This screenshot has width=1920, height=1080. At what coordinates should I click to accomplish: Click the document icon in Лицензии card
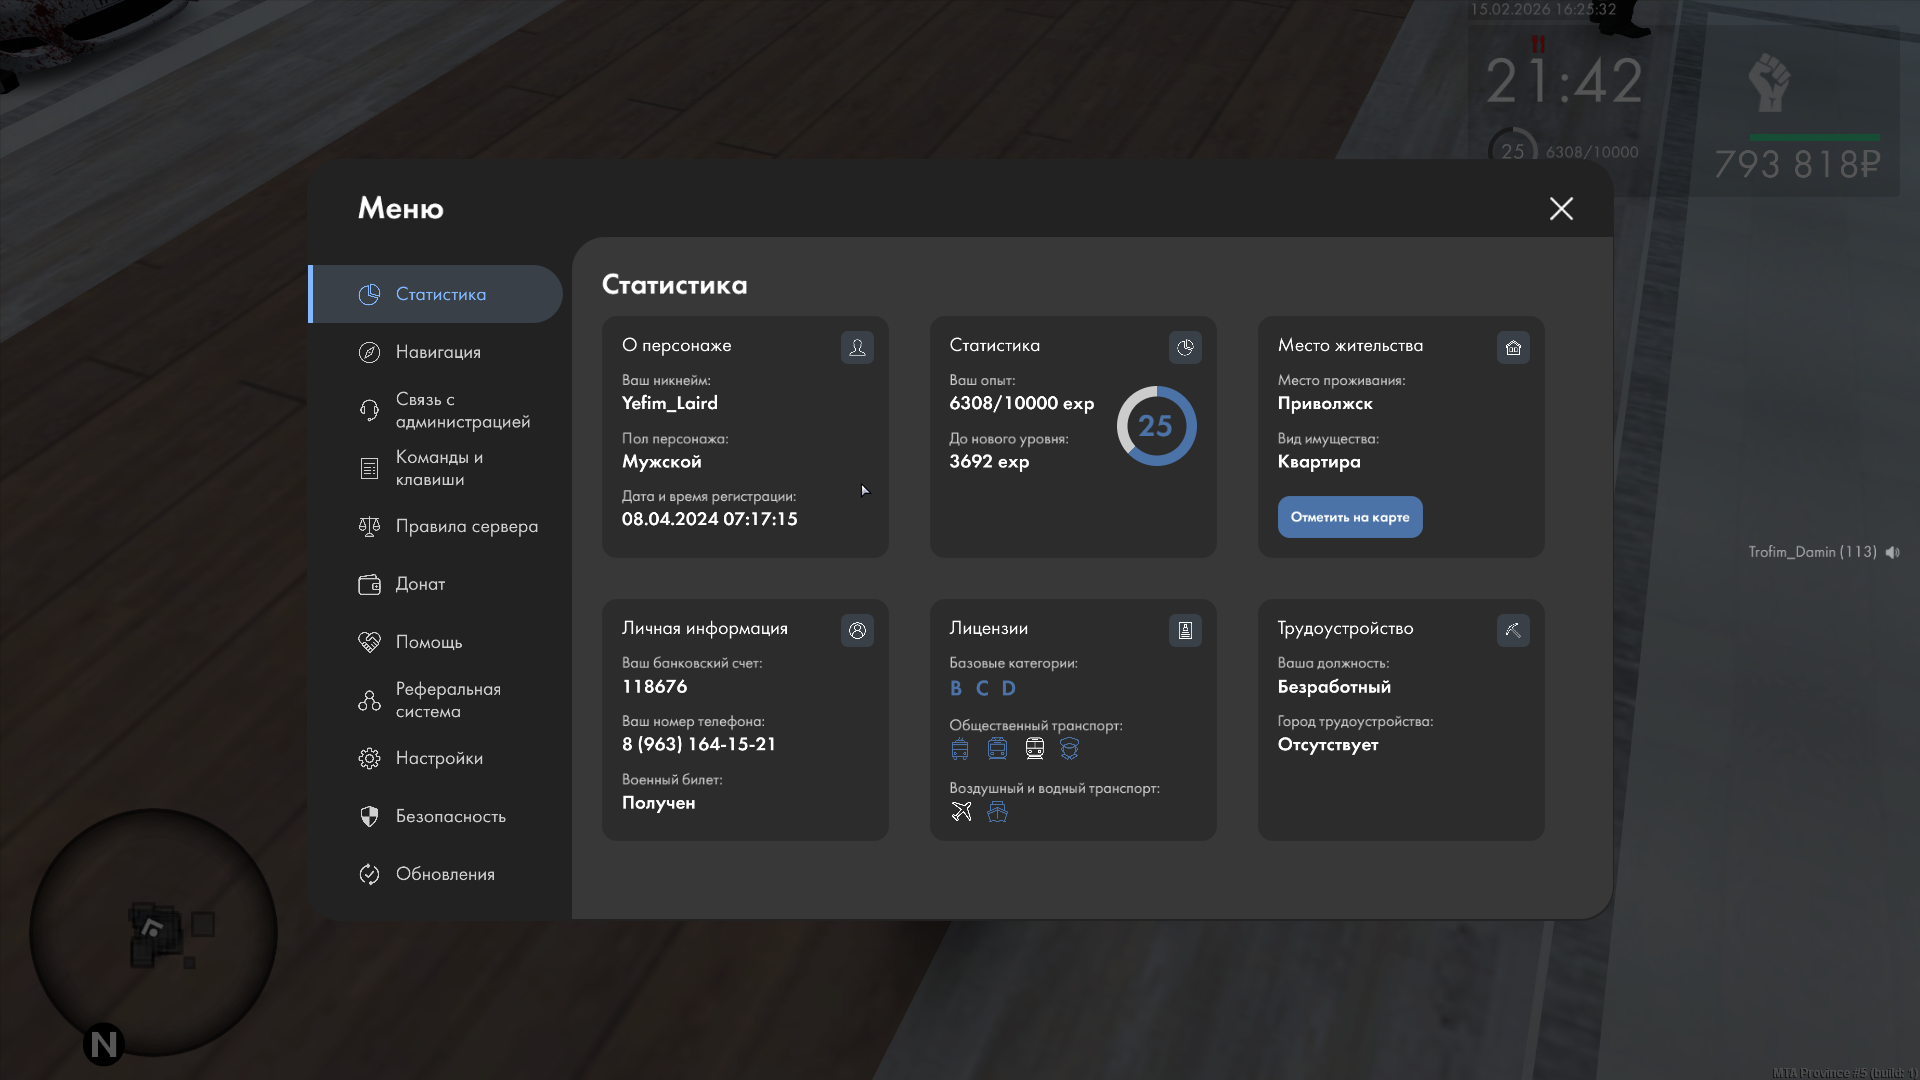point(1185,630)
